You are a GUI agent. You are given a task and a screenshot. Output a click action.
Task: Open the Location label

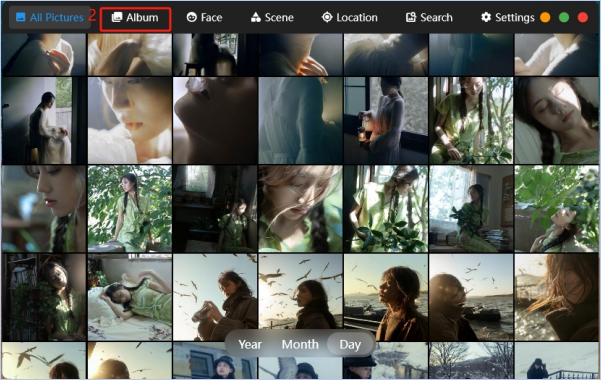pos(357,17)
